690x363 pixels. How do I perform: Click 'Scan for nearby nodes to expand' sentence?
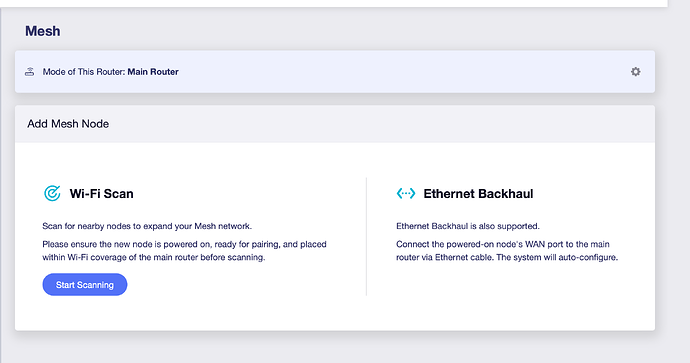click(x=147, y=226)
